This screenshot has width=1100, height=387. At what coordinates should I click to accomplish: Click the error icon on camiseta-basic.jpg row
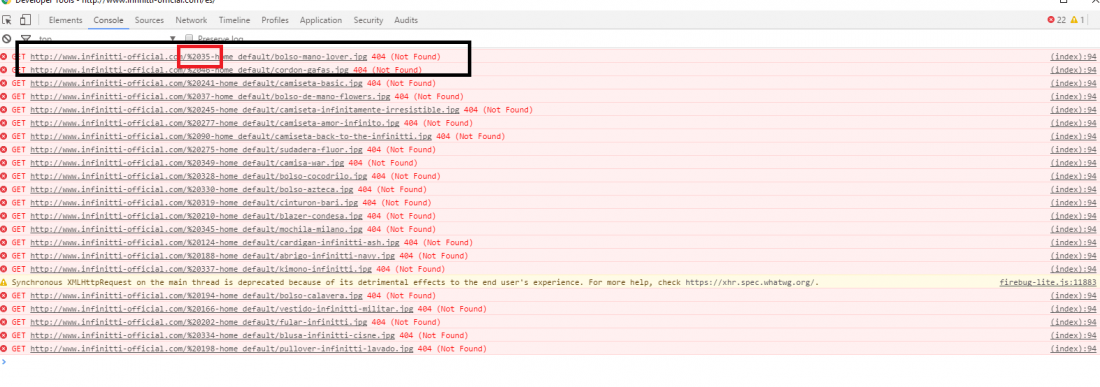[x=4, y=83]
